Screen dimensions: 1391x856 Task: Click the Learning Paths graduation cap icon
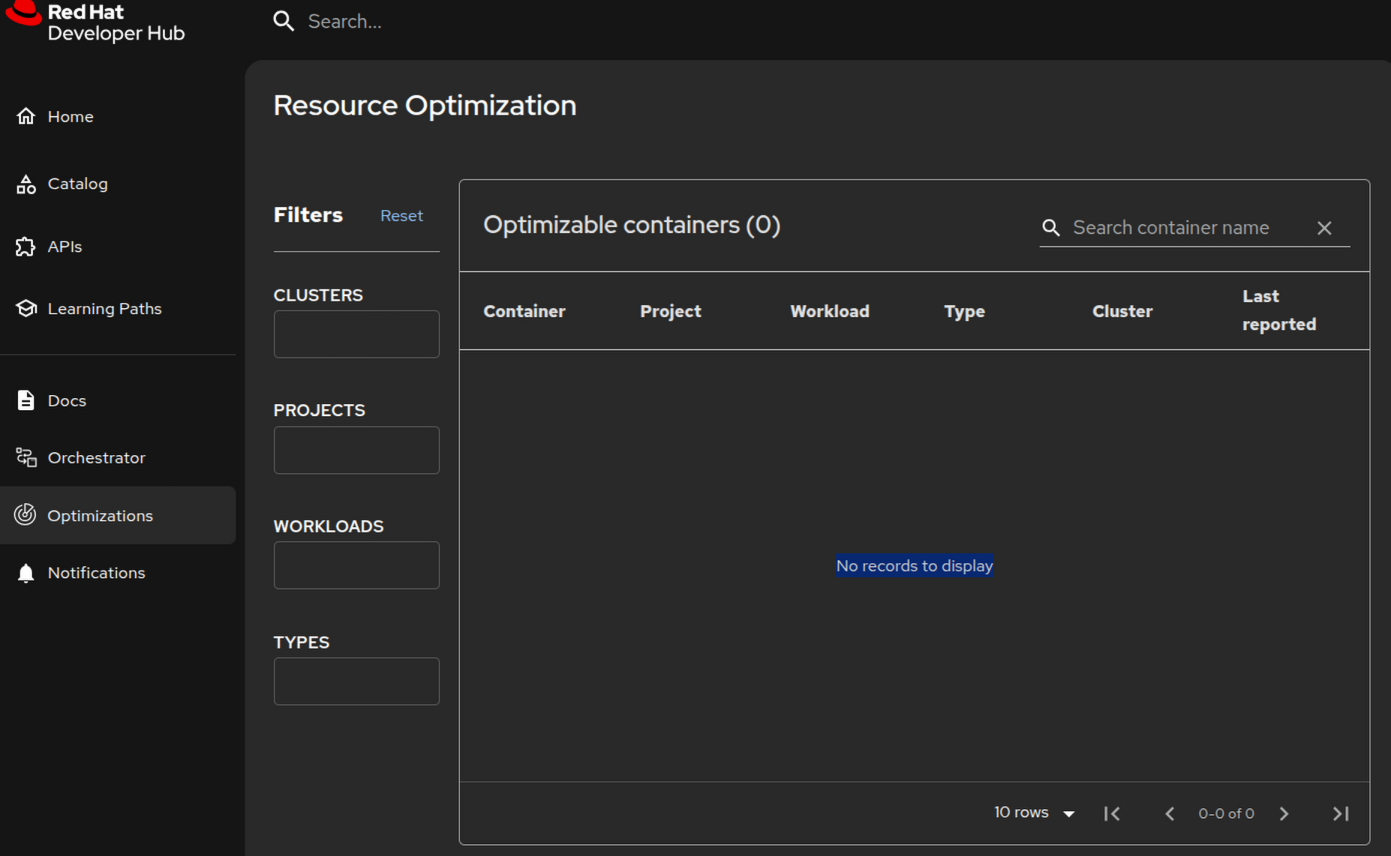(26, 309)
